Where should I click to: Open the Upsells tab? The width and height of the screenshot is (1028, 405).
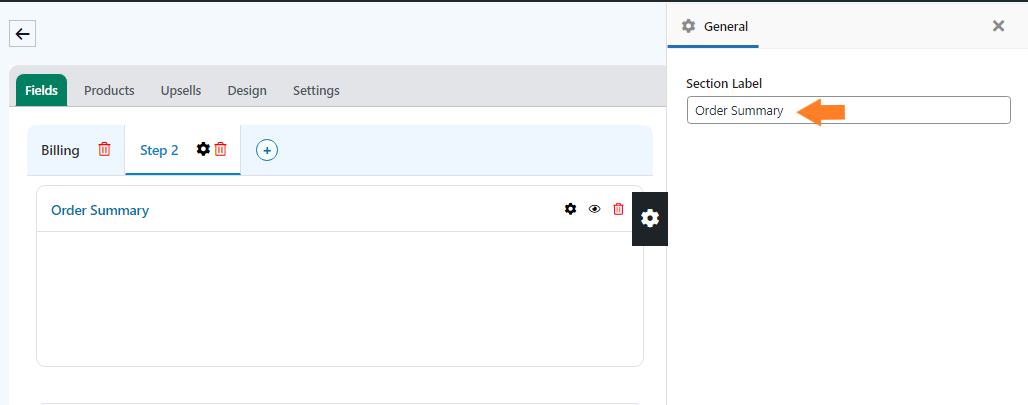(181, 90)
